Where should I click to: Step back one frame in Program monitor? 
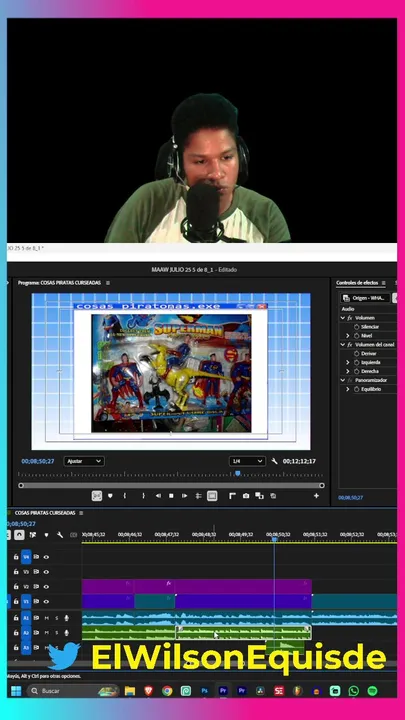tap(158, 496)
